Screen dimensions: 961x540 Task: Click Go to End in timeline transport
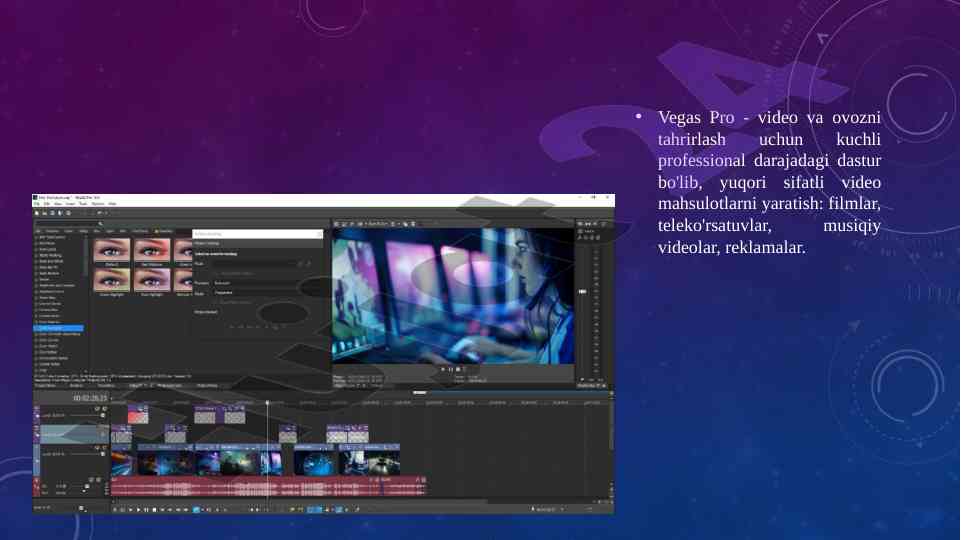pos(170,509)
